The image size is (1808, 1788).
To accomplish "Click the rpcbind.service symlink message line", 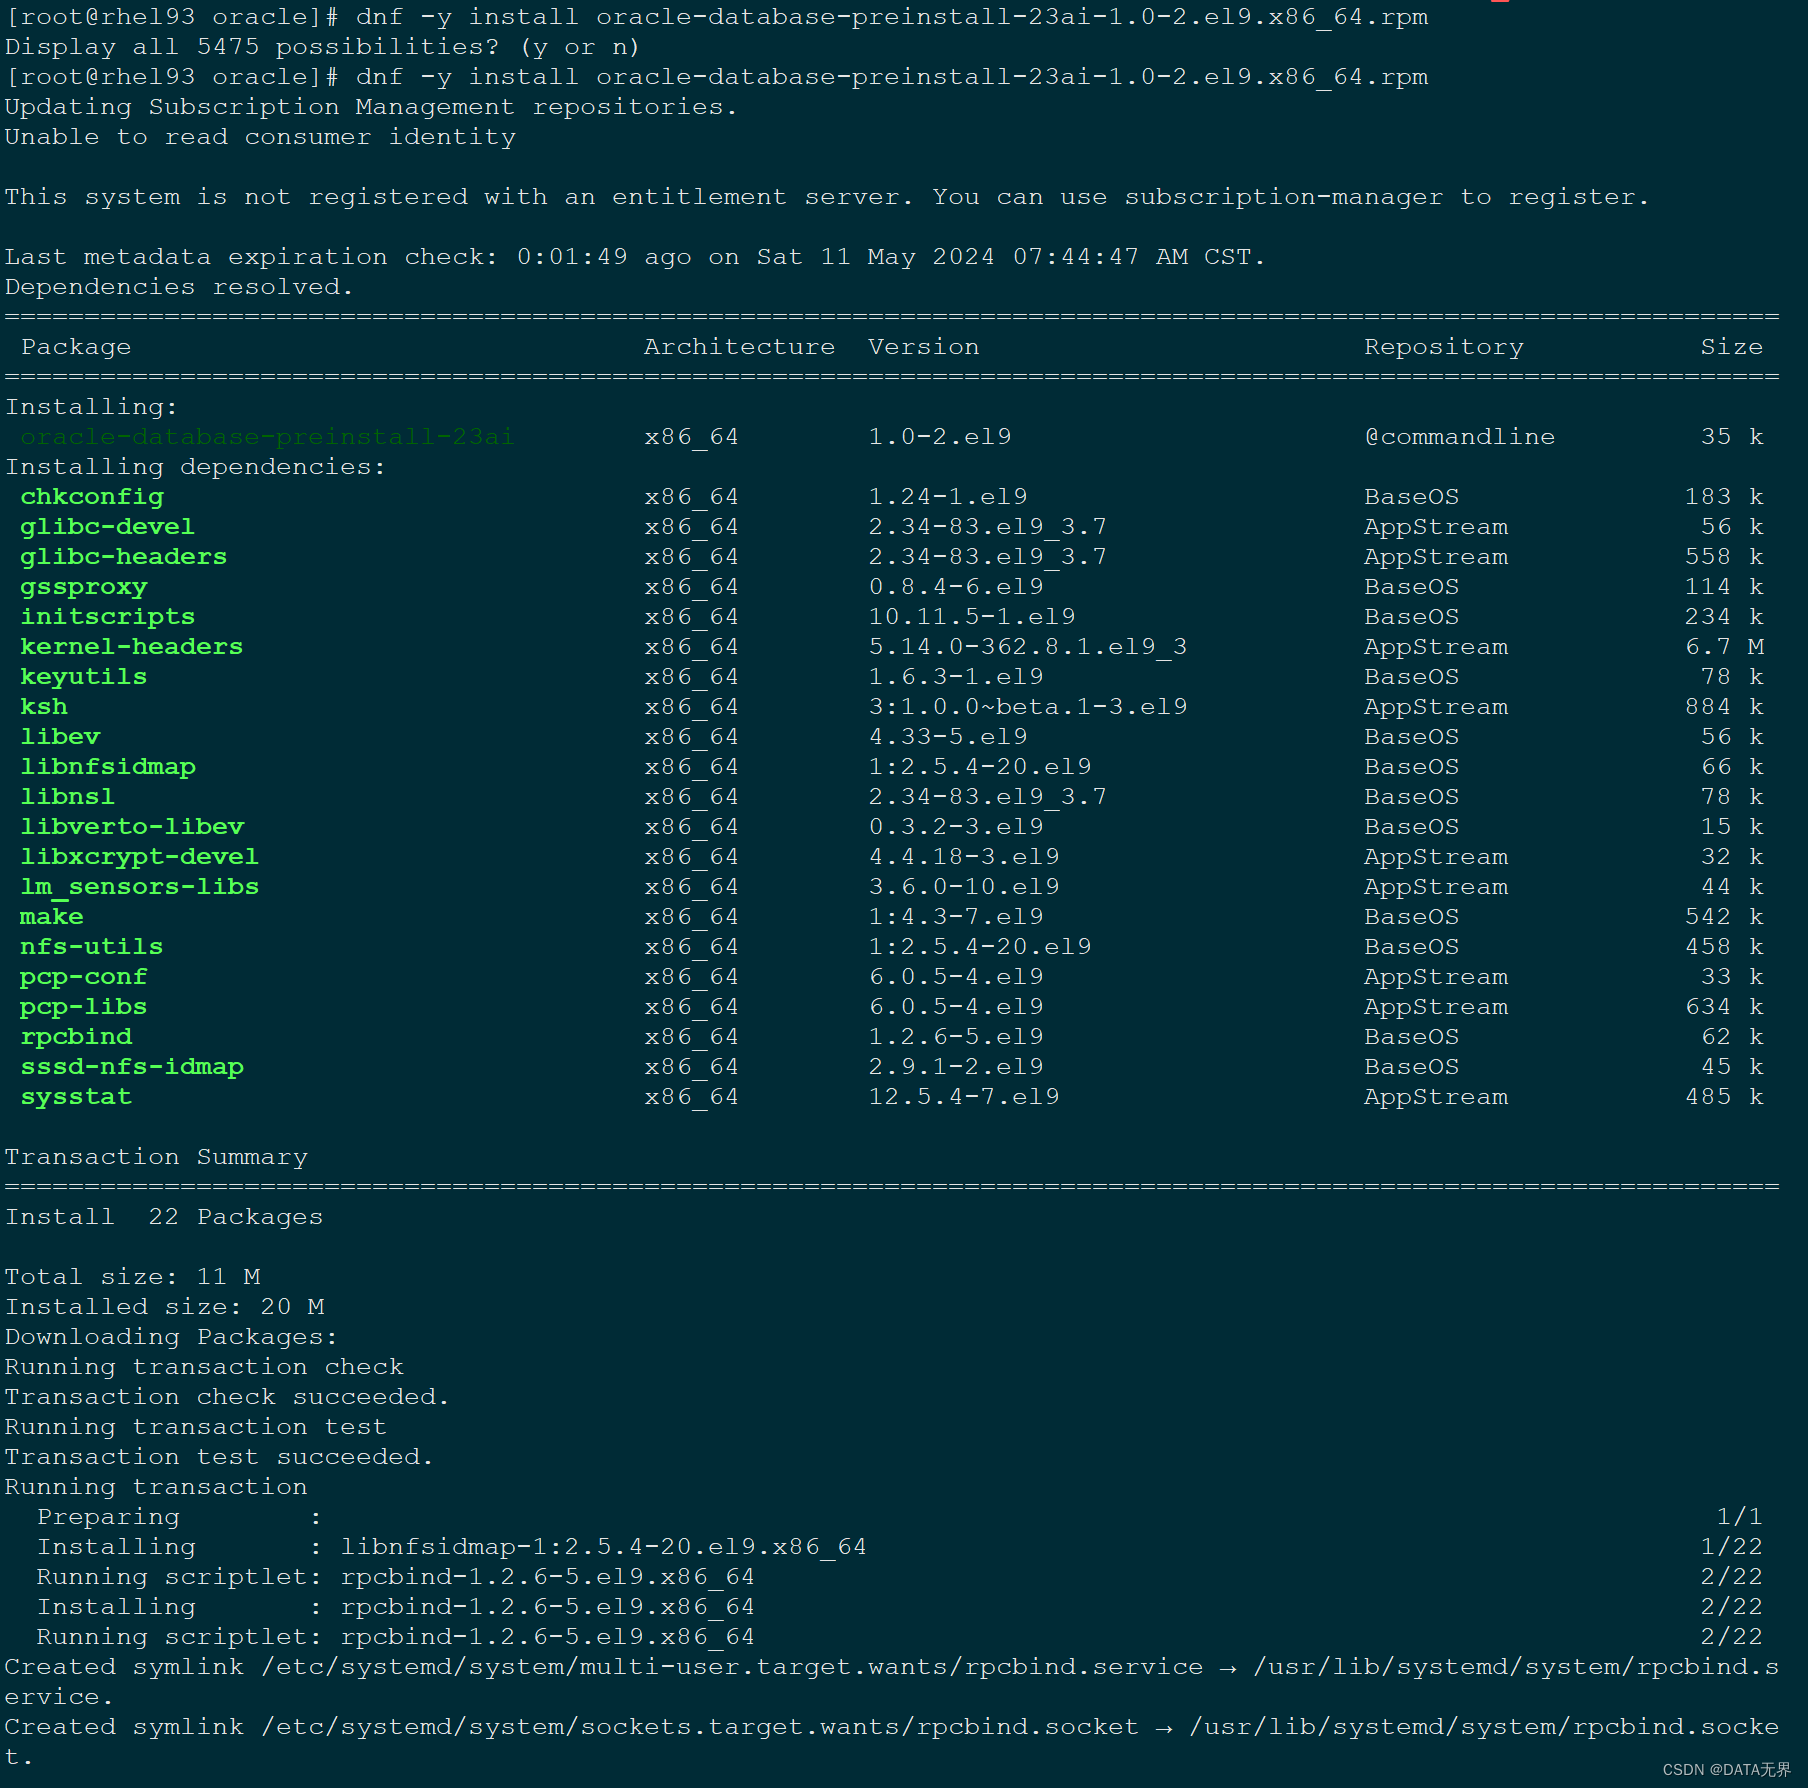I will [x=892, y=1682].
